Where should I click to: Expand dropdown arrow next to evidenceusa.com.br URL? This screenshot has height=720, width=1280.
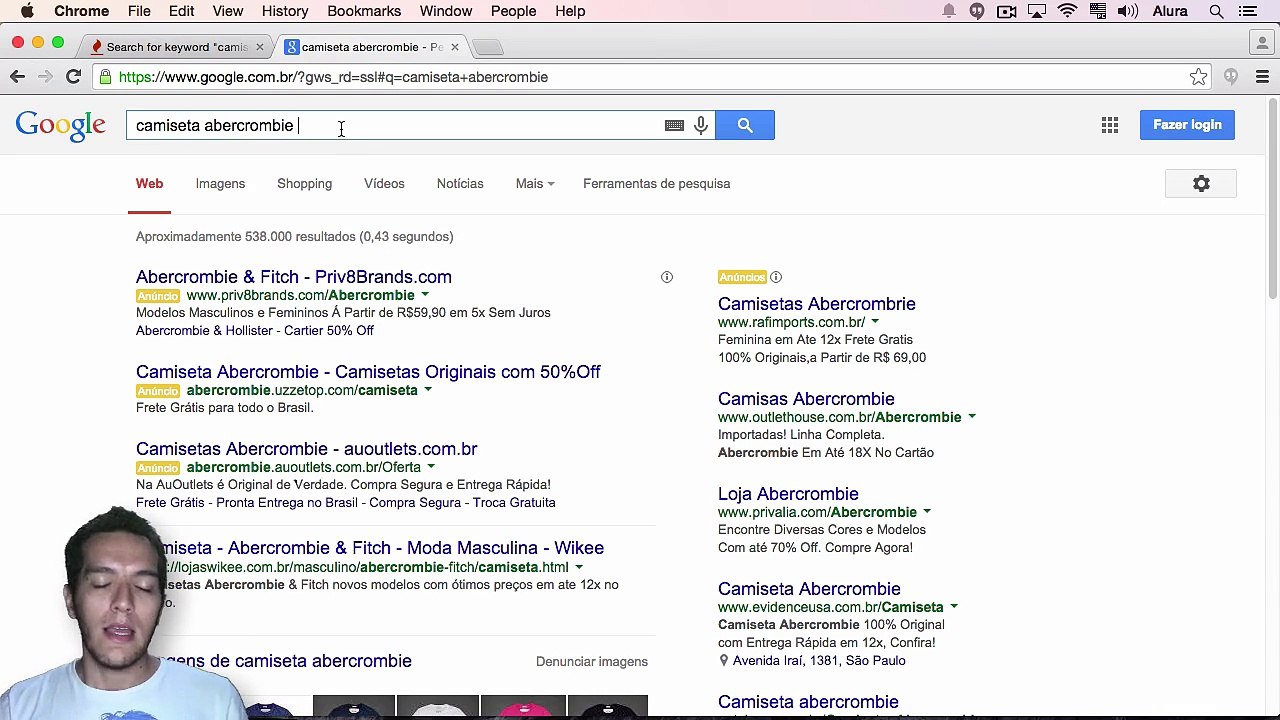click(954, 607)
